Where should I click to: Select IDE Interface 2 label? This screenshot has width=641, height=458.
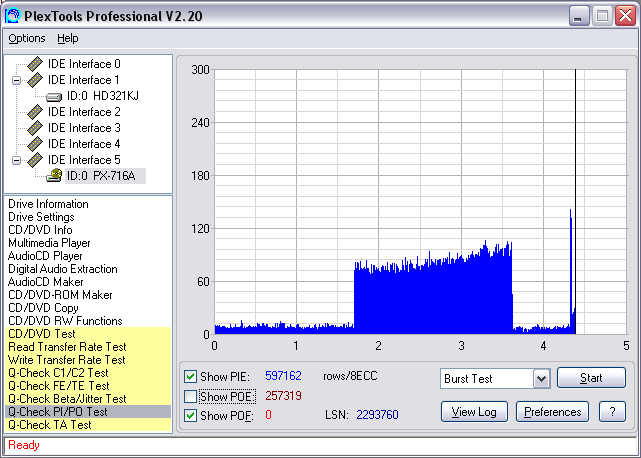click(x=84, y=112)
